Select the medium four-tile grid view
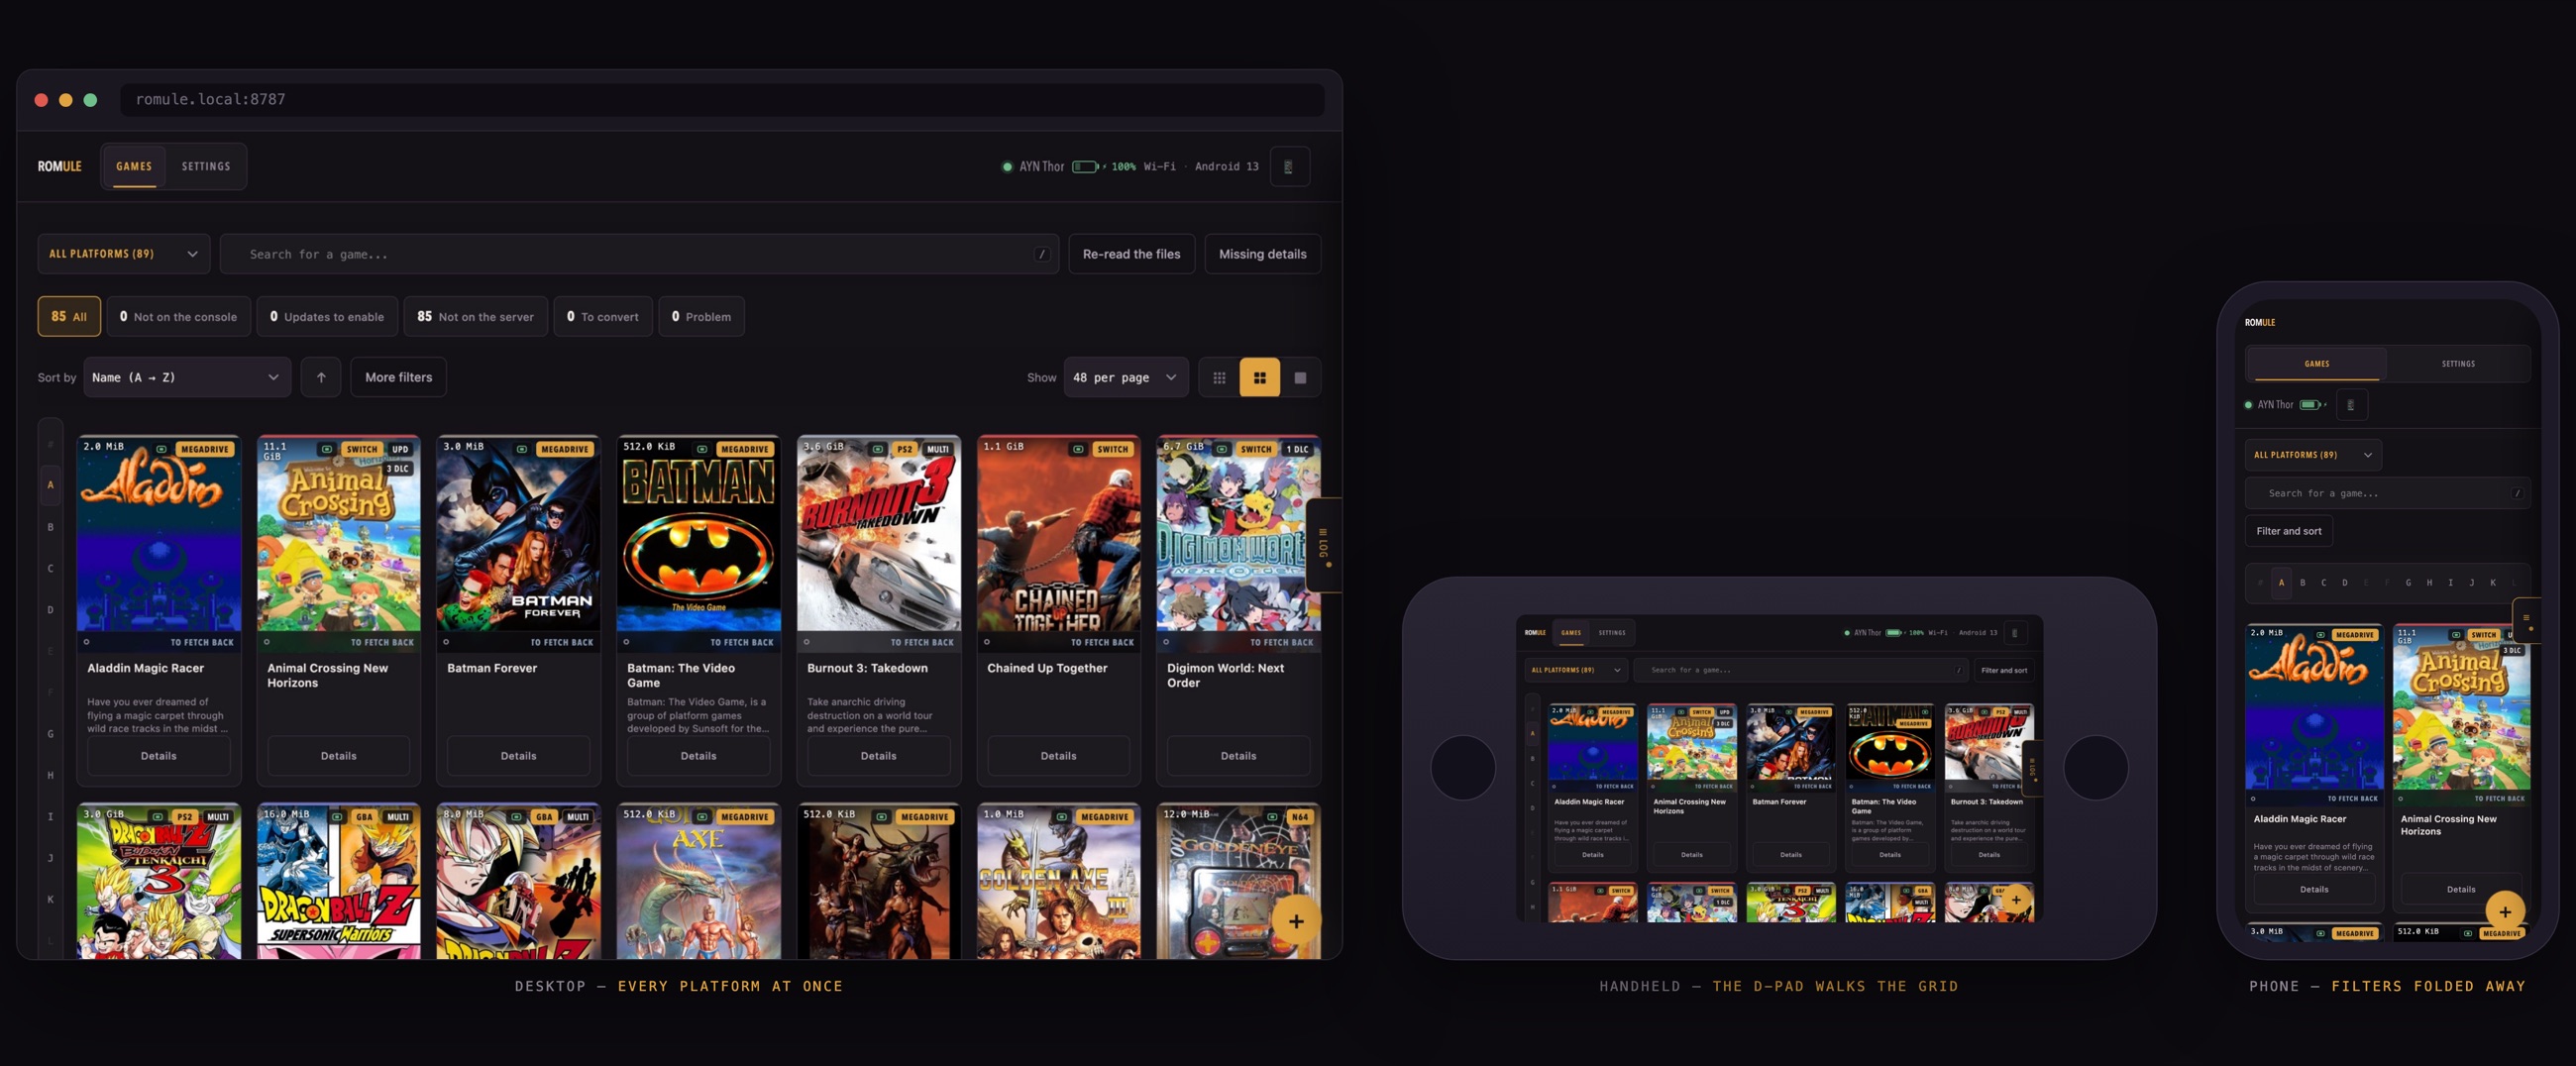2576x1066 pixels. (x=1259, y=377)
